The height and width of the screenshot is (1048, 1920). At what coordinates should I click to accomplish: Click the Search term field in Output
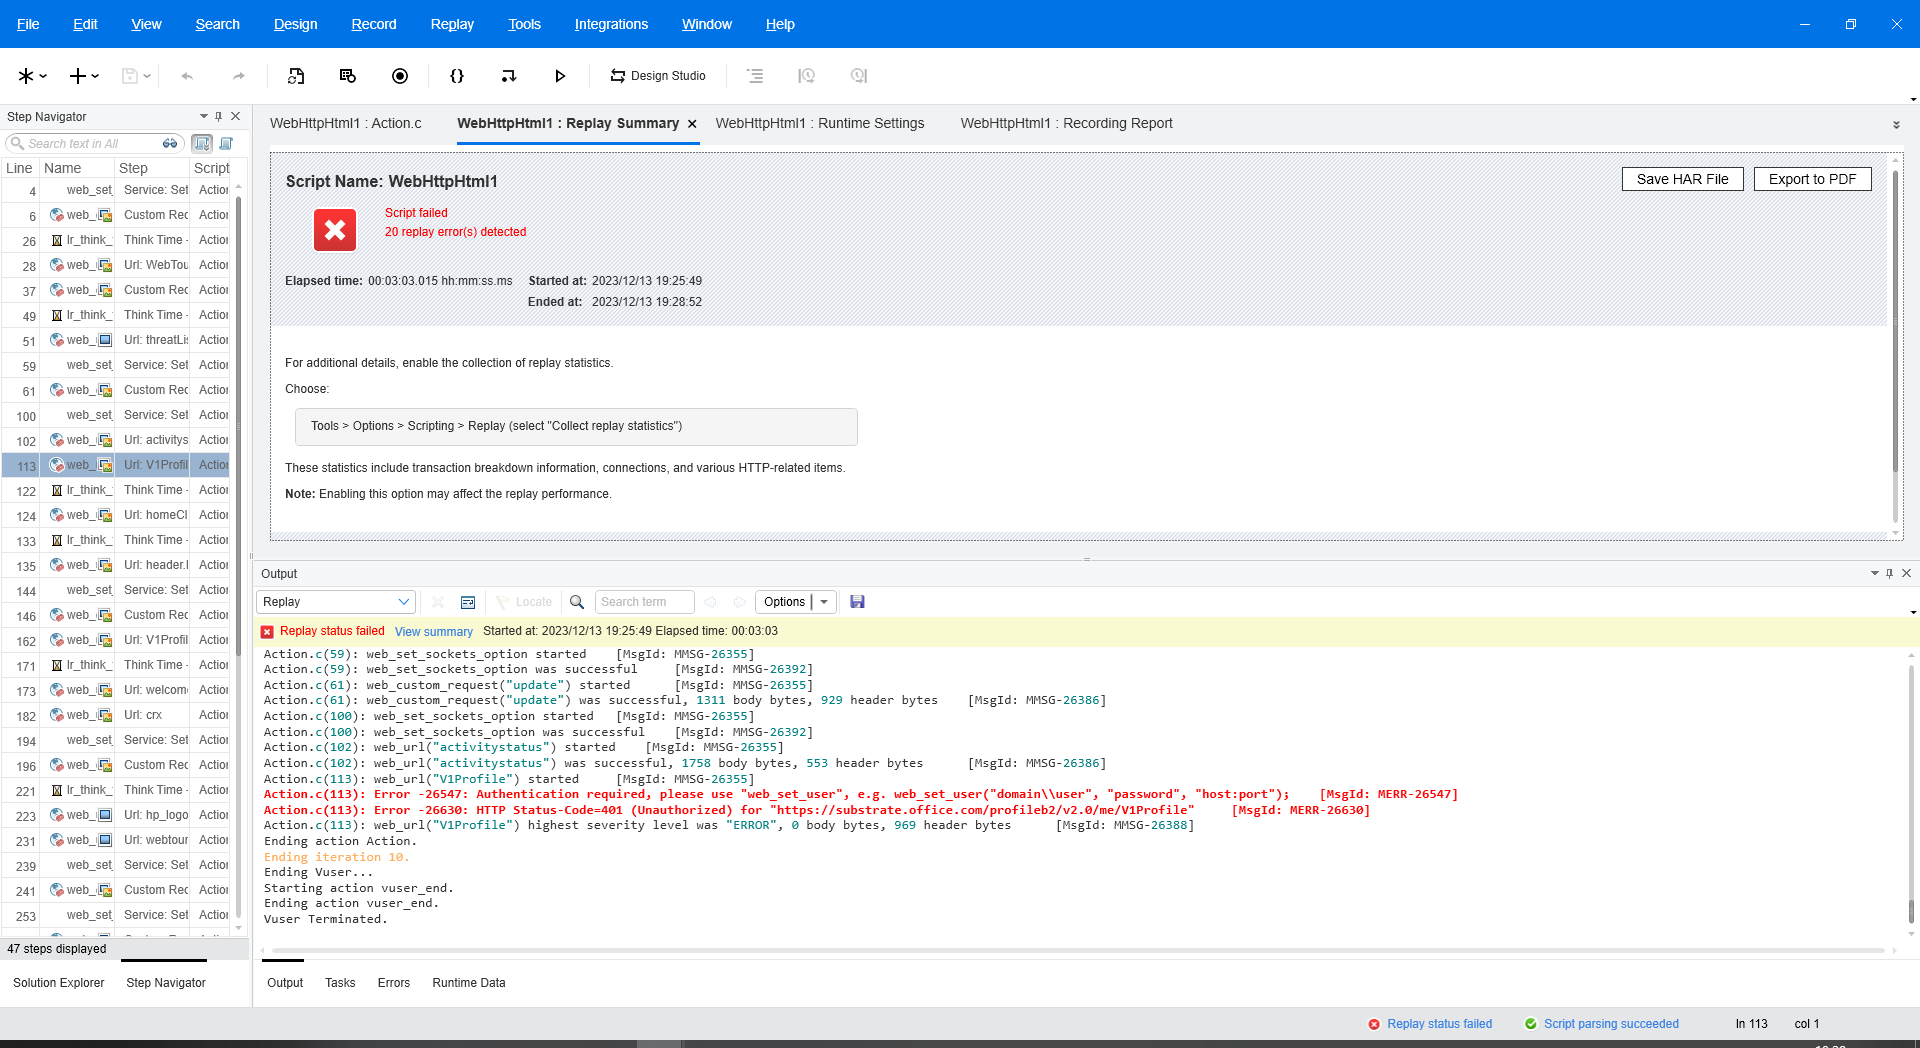644,602
